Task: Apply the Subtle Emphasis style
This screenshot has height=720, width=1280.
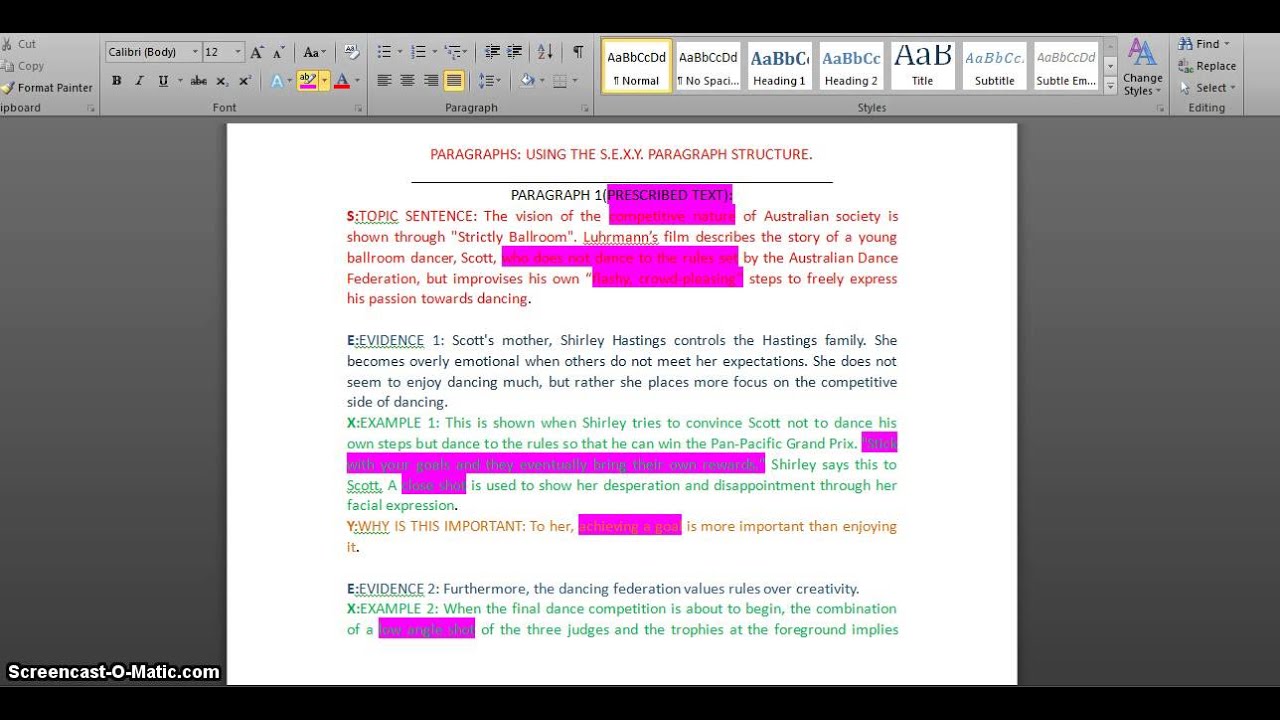Action: (1066, 67)
